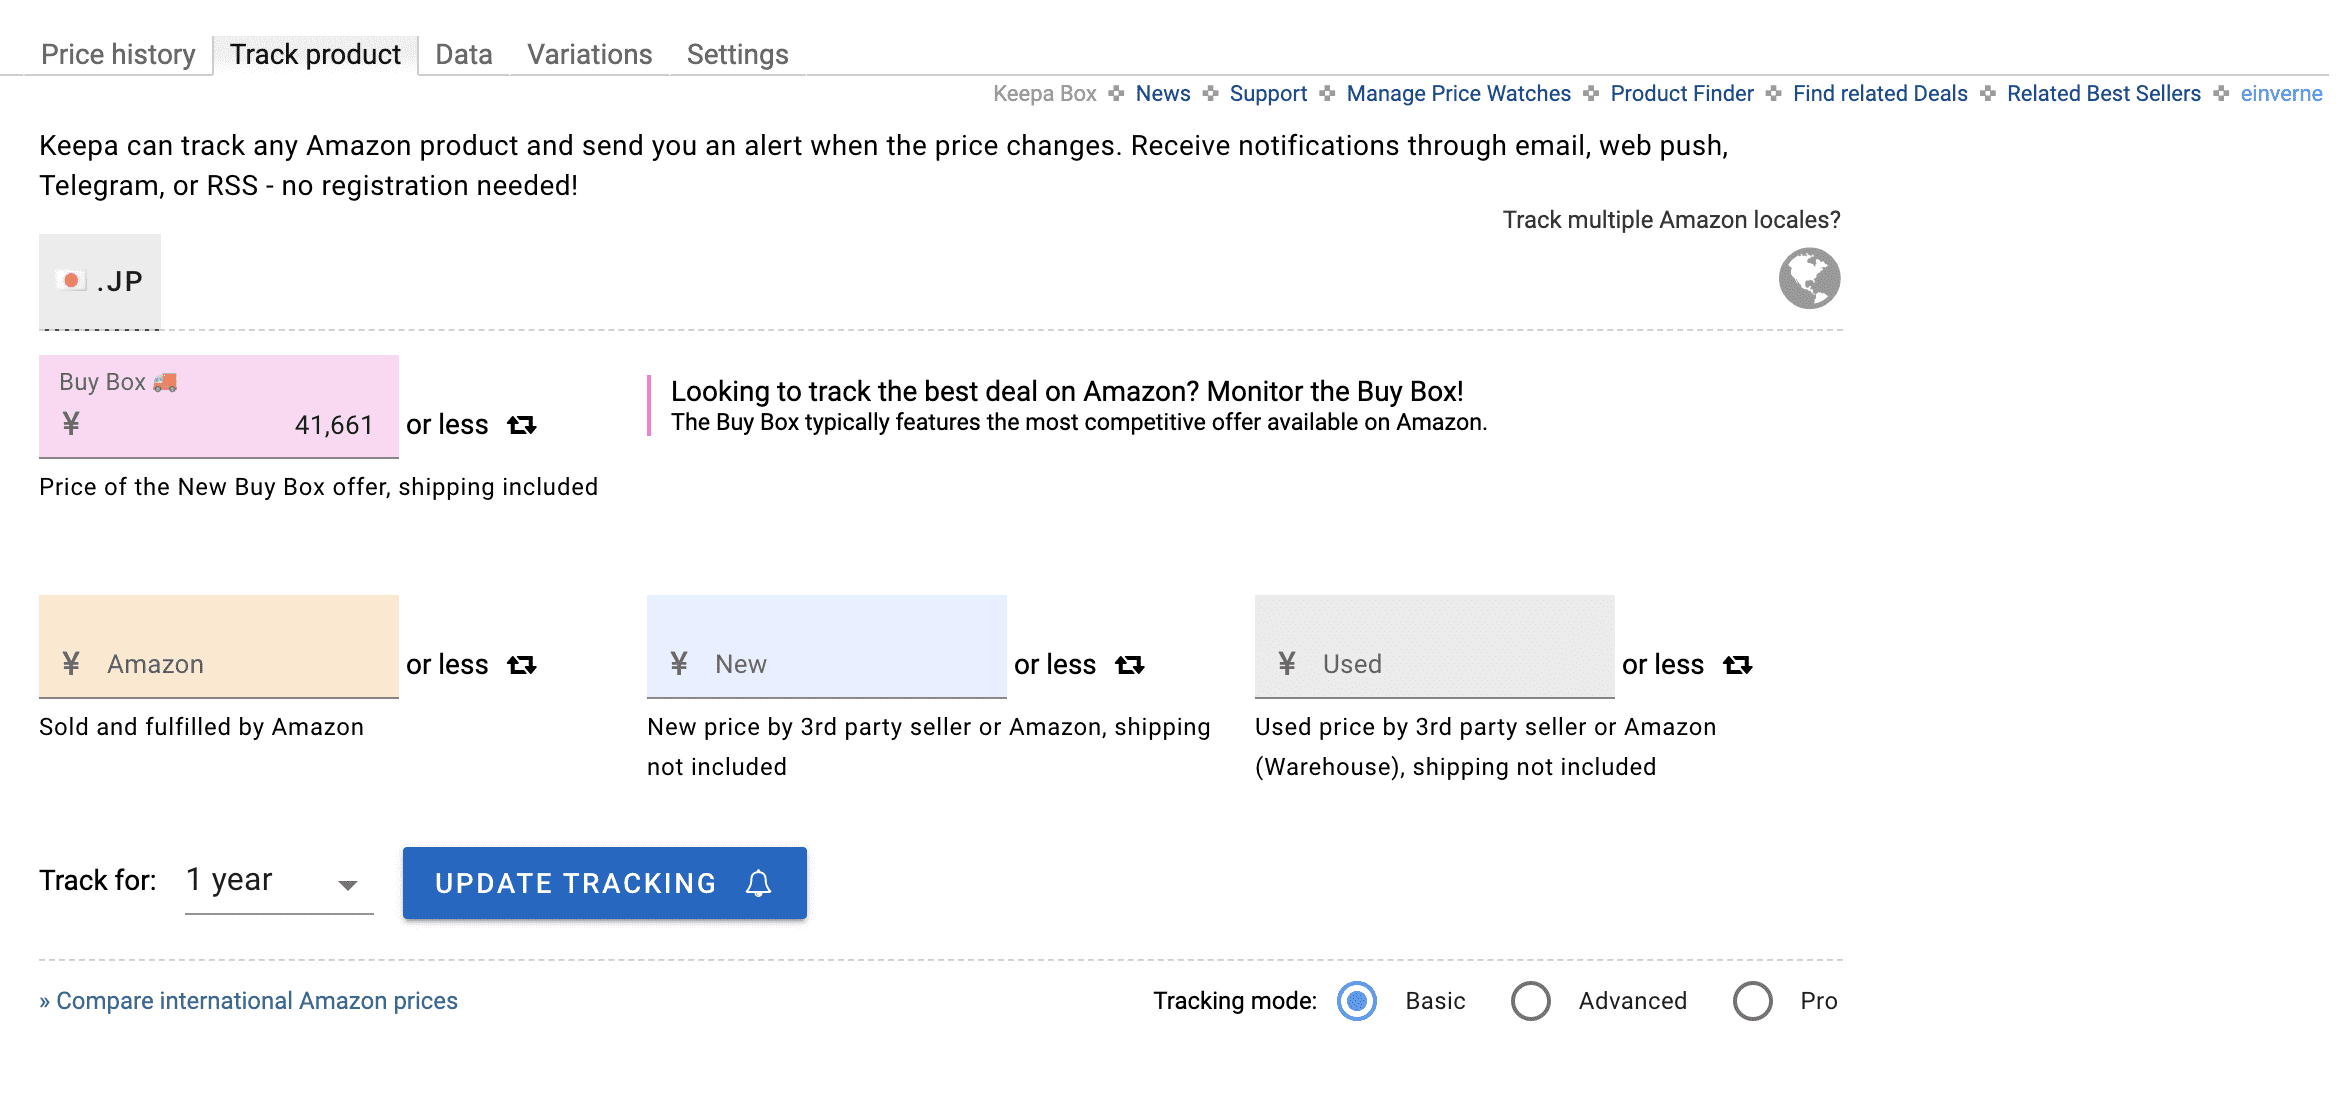Open the Settings tab
The width and height of the screenshot is (2340, 1094).
(x=737, y=54)
